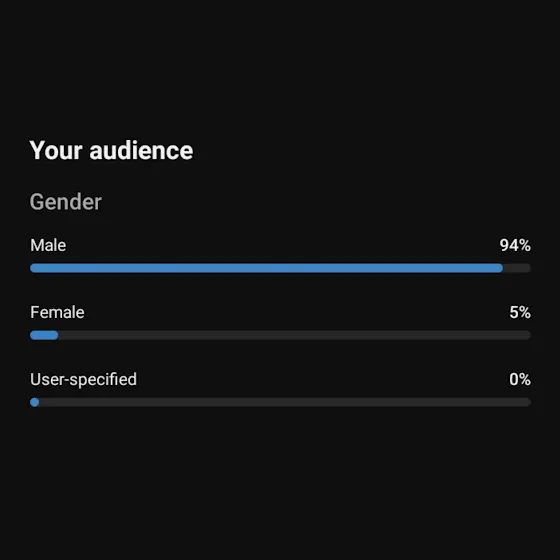Click the blue Female bar fill

(x=44, y=335)
